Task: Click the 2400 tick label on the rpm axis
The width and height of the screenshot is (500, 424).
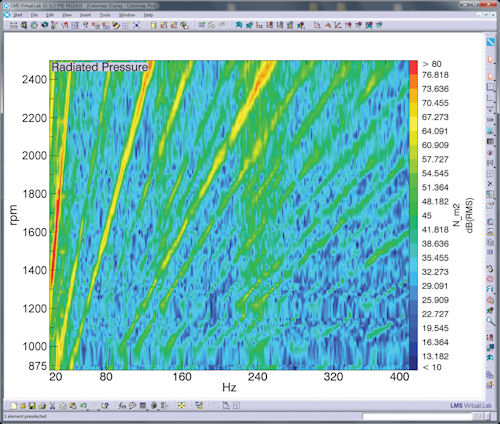Action: click(34, 80)
